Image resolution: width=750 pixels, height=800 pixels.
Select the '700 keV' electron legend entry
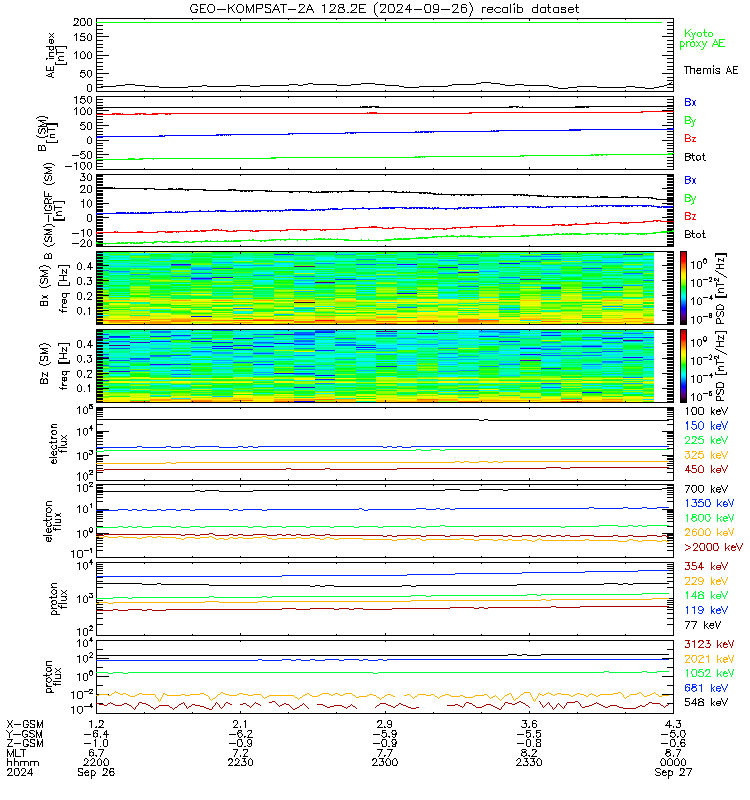[706, 489]
